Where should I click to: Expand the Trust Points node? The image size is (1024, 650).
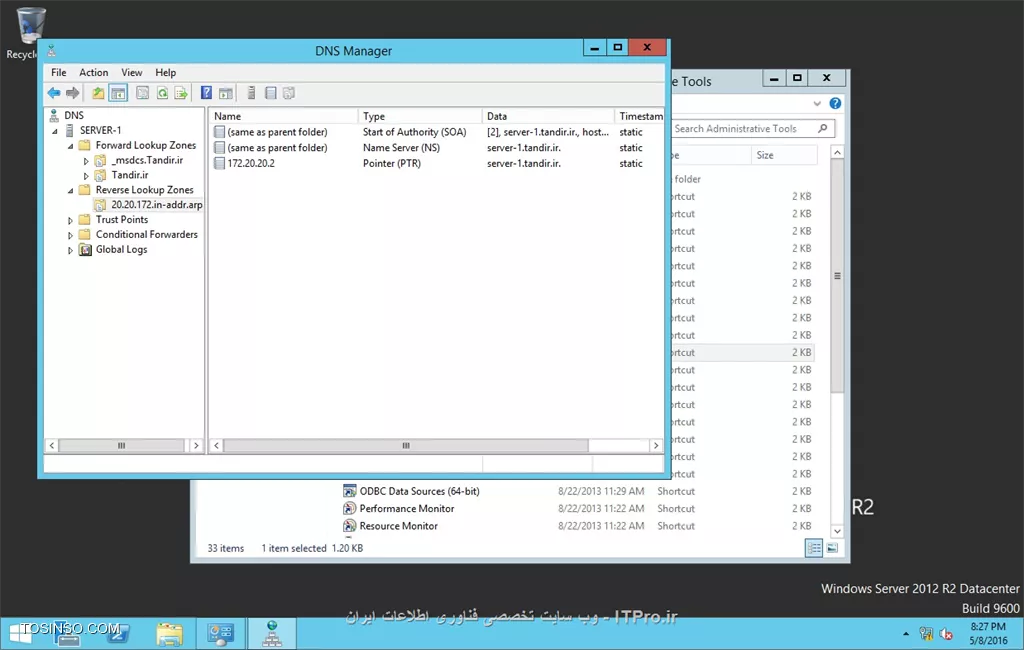point(71,220)
